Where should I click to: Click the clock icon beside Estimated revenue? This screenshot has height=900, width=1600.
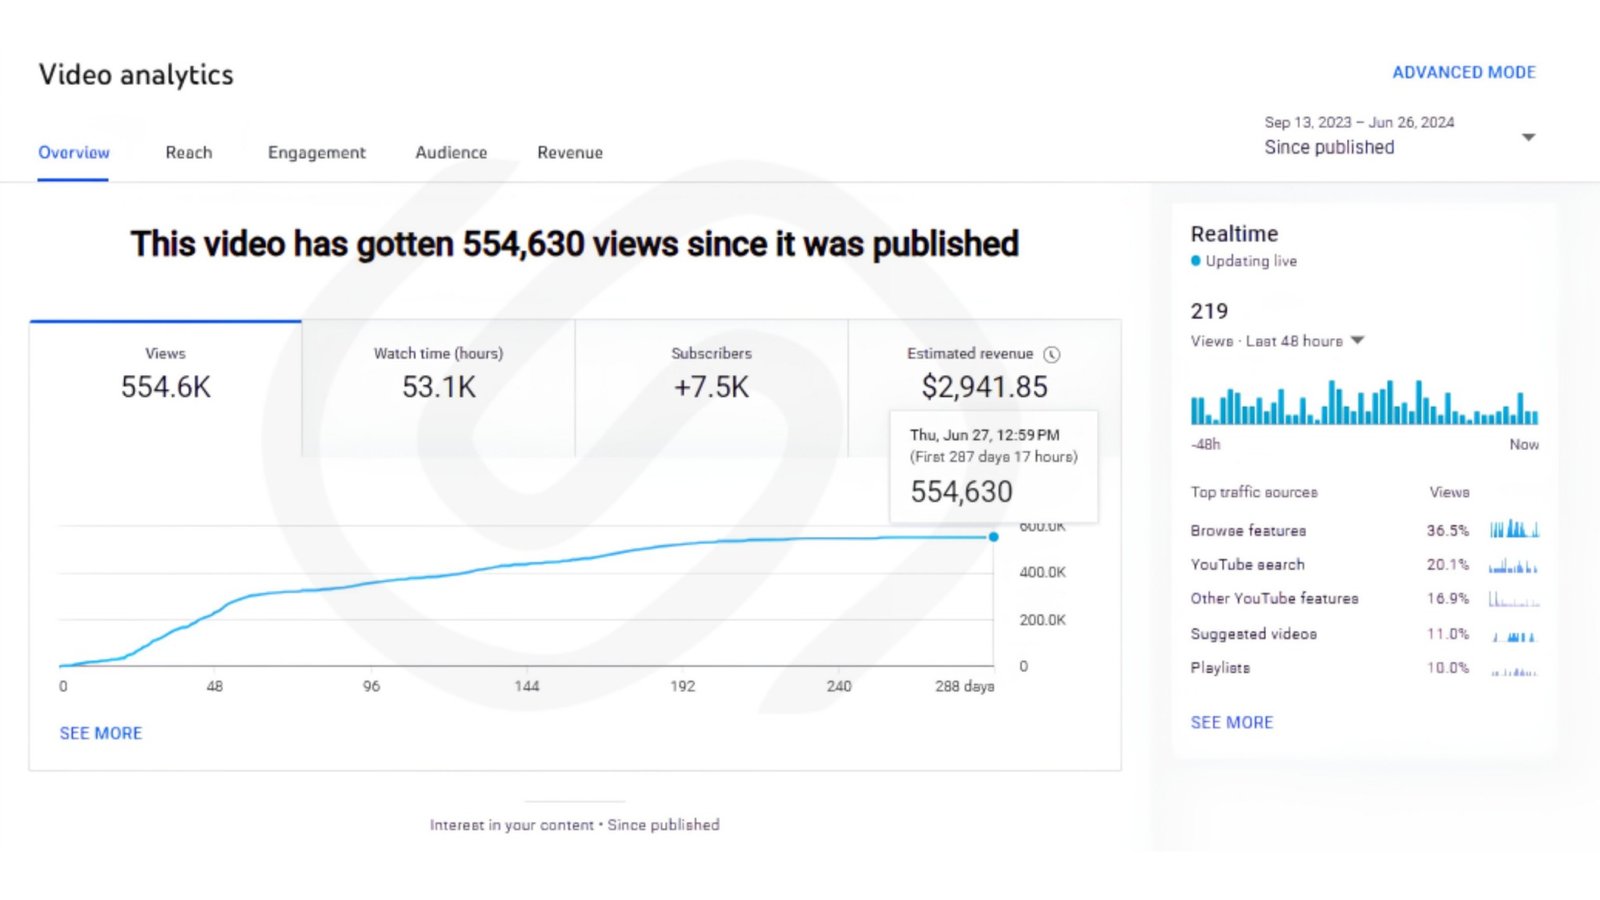pos(1052,354)
